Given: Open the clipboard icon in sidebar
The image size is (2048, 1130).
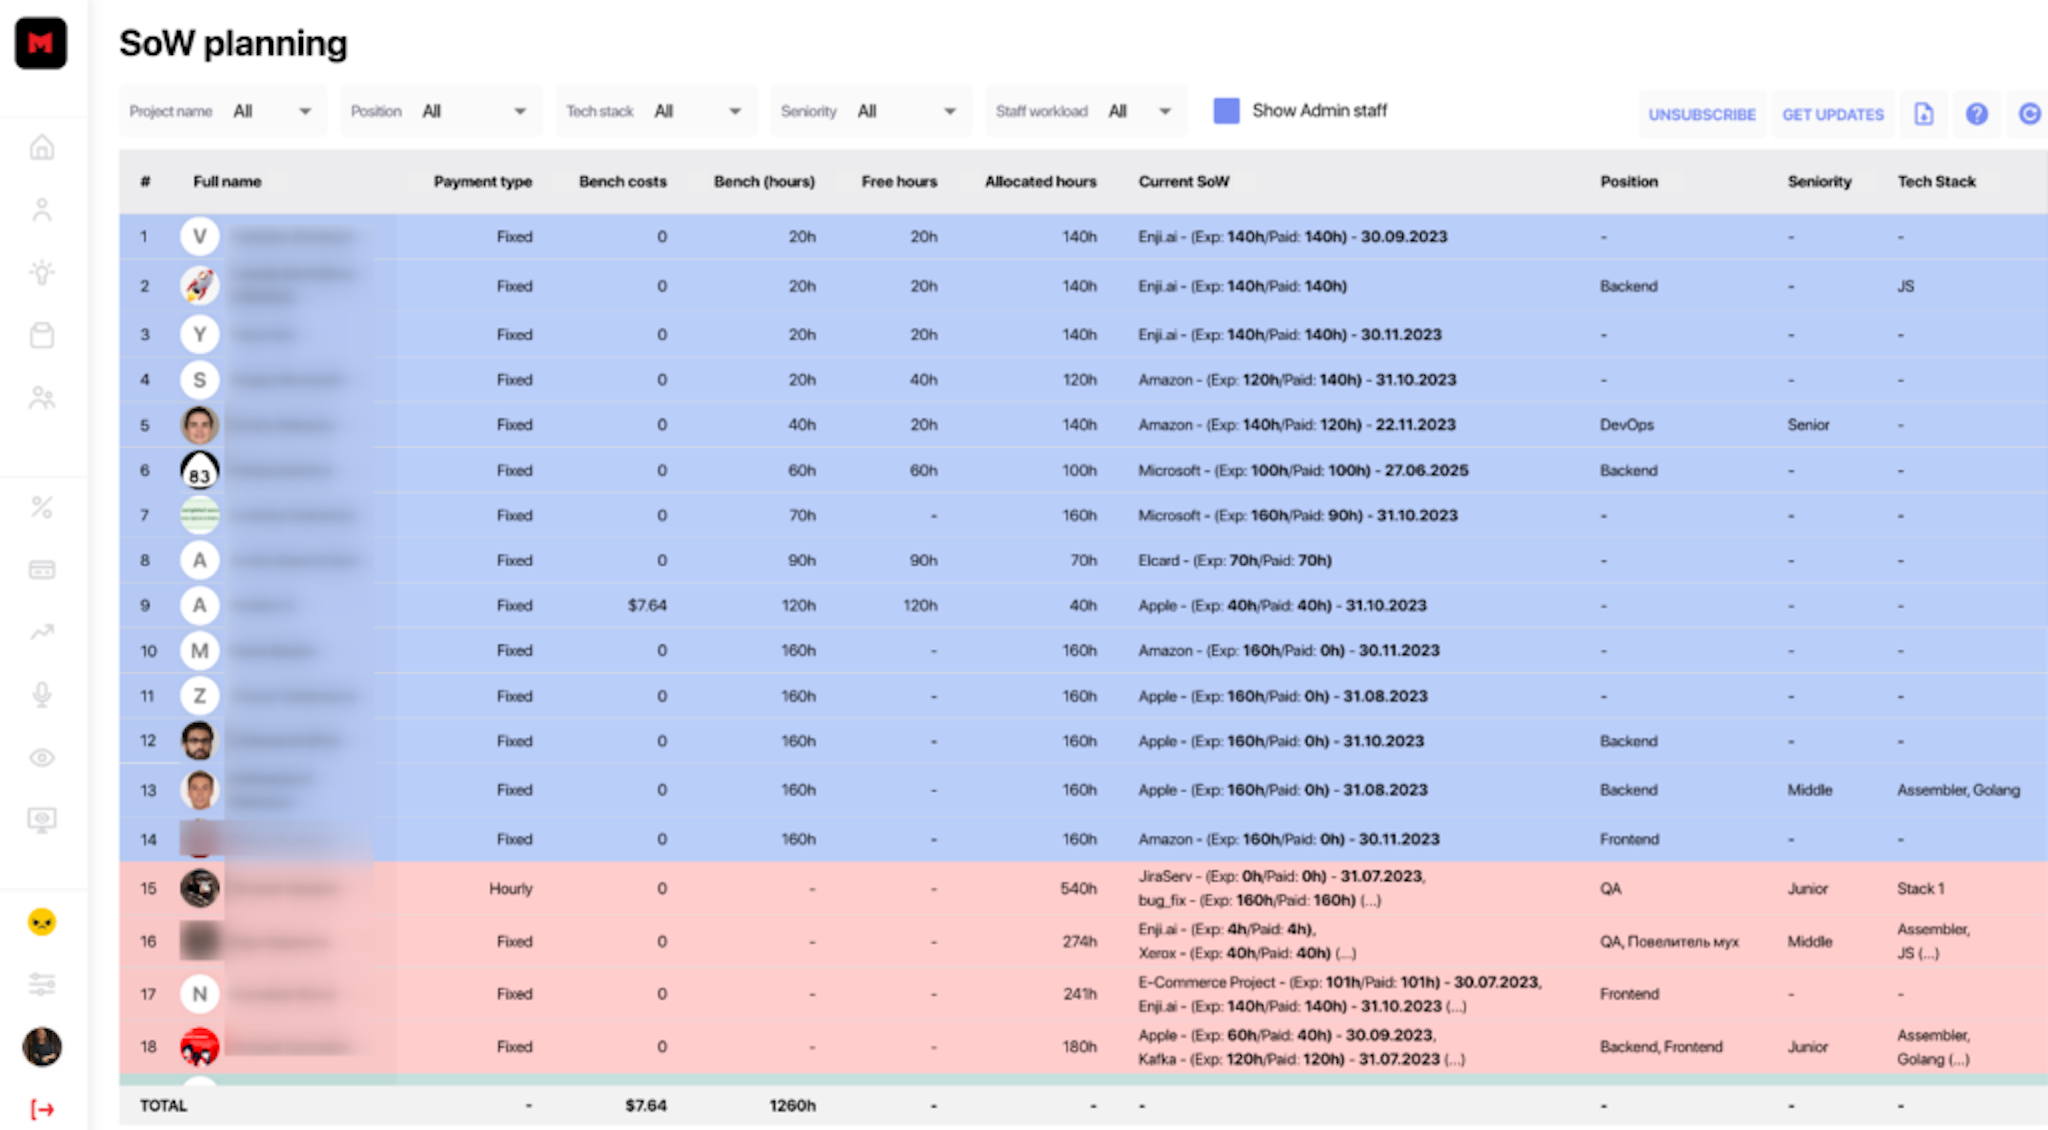Looking at the screenshot, I should click(x=42, y=335).
